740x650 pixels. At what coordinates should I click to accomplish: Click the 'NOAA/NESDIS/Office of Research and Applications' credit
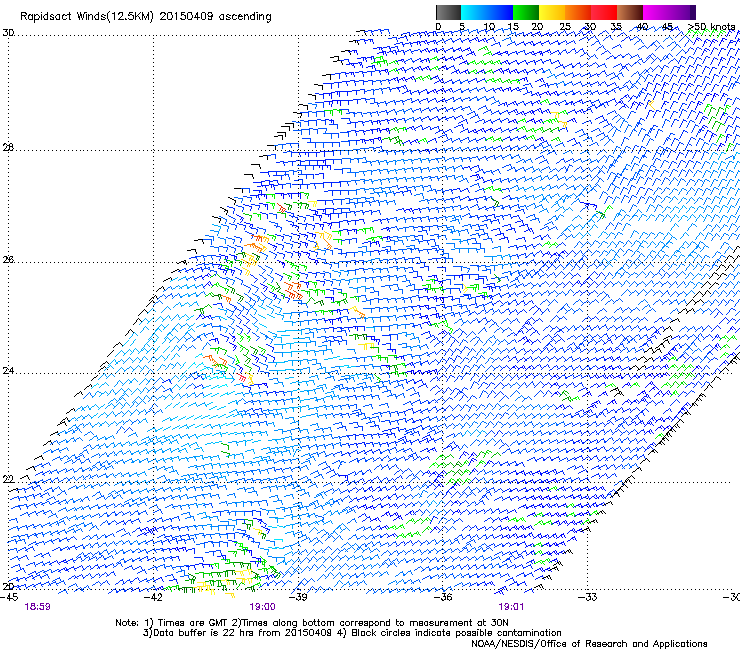(589, 644)
